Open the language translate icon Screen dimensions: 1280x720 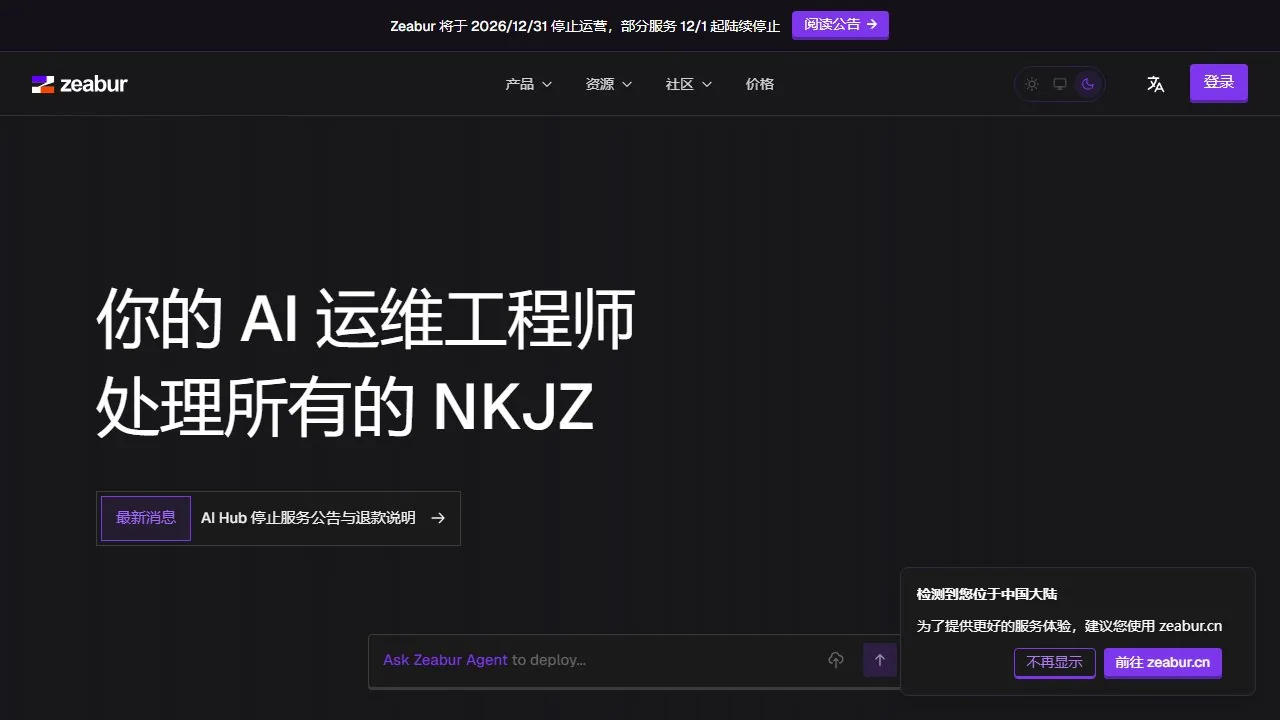point(1155,84)
